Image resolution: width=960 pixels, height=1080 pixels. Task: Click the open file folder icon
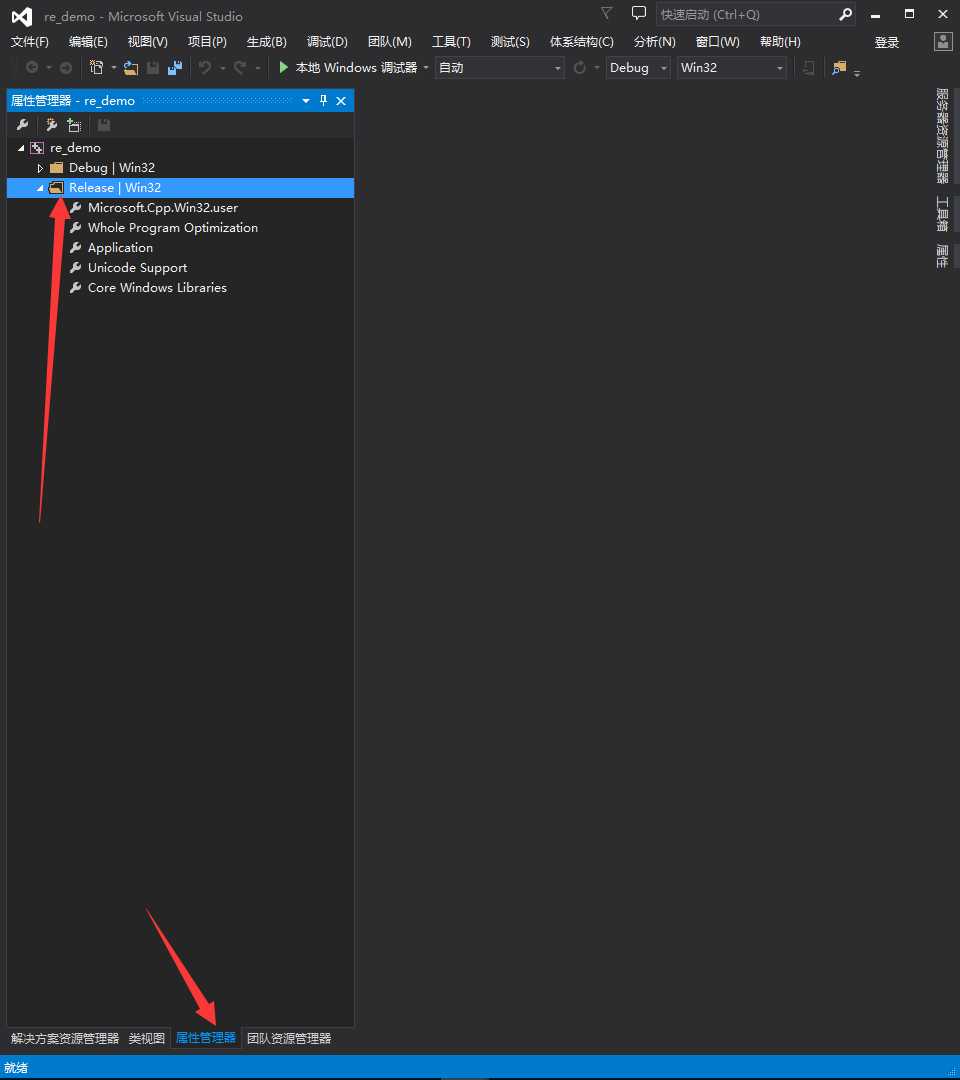pyautogui.click(x=131, y=68)
